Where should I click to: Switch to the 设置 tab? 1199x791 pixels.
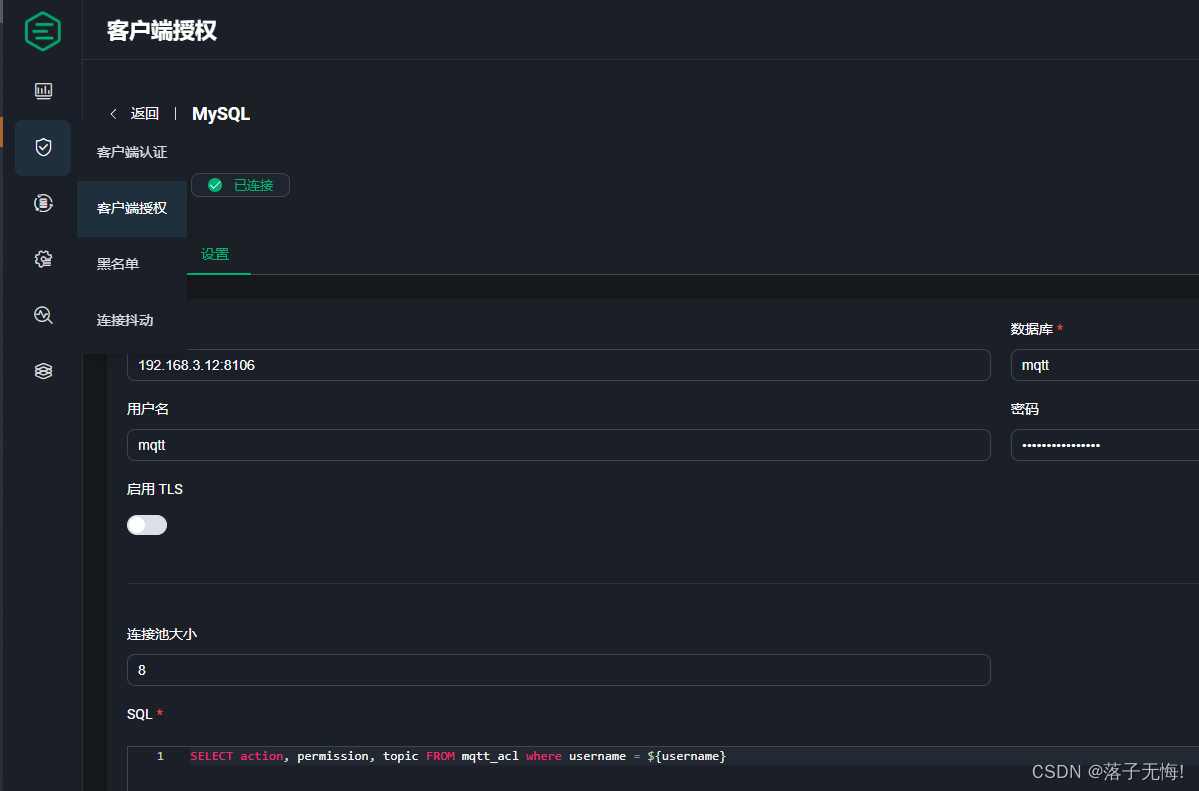(215, 254)
